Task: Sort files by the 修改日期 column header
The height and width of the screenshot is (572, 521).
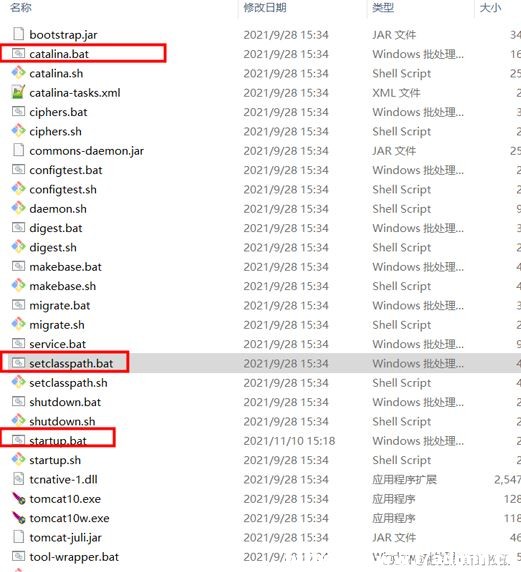Action: click(x=265, y=7)
